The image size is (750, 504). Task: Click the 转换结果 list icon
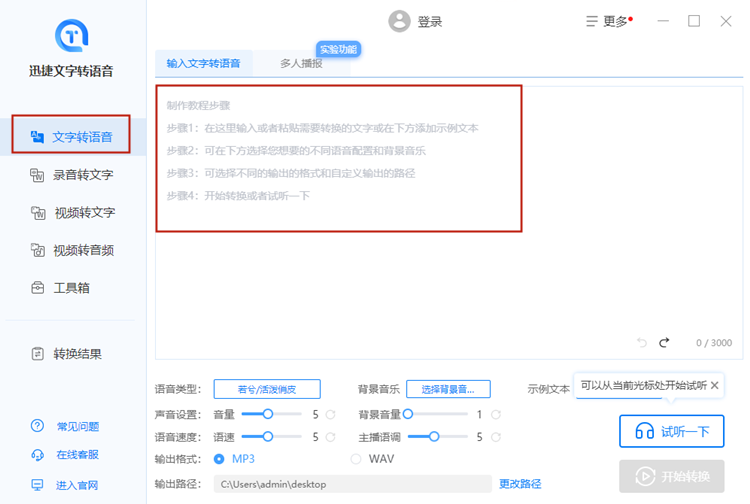pos(37,353)
